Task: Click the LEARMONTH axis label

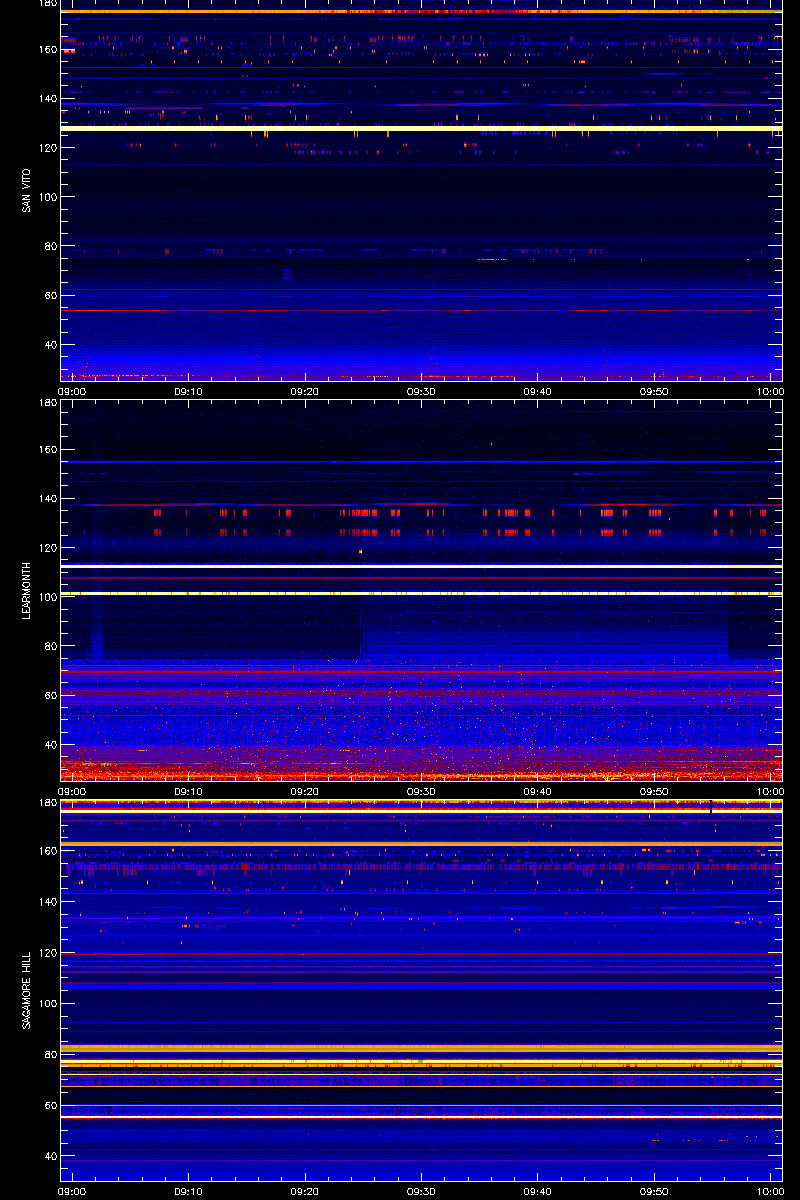Action: tap(25, 589)
